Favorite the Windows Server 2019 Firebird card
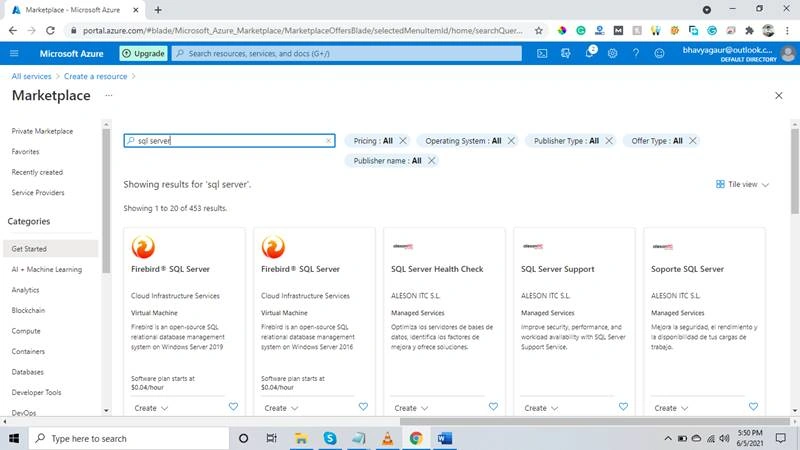This screenshot has width=800, height=450. coord(233,407)
